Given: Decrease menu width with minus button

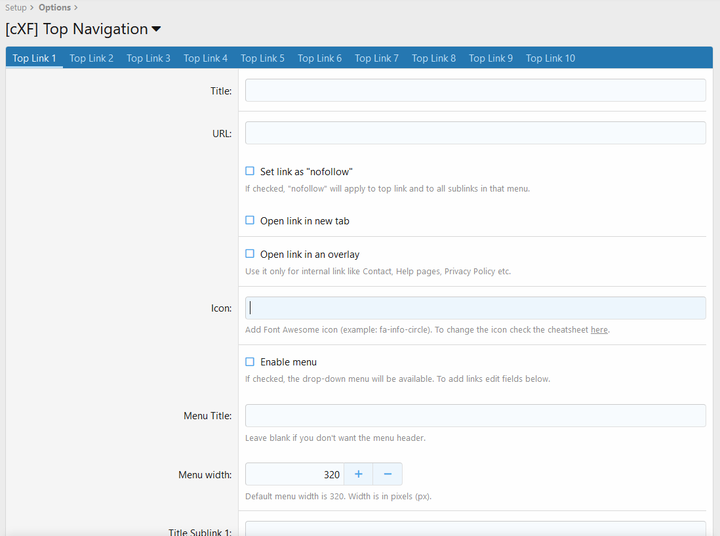Looking at the screenshot, I should click(x=387, y=474).
